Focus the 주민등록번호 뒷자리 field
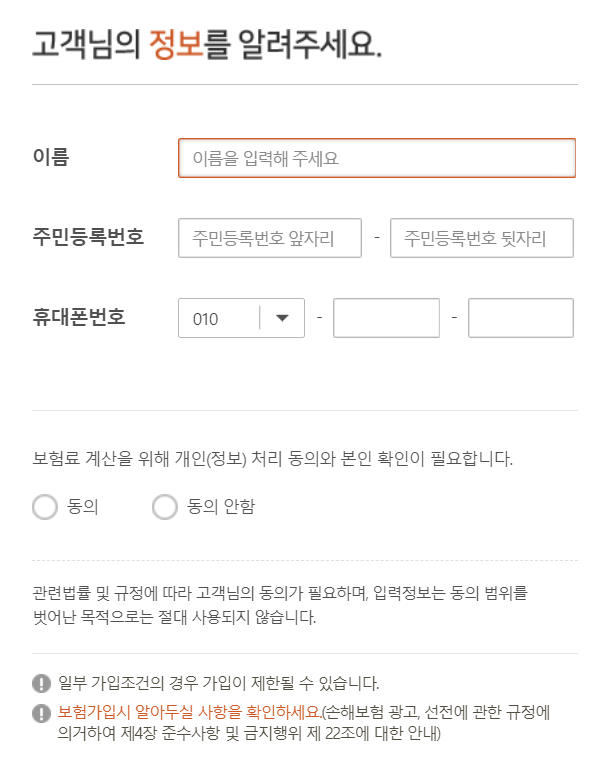The image size is (613, 781). [482, 238]
